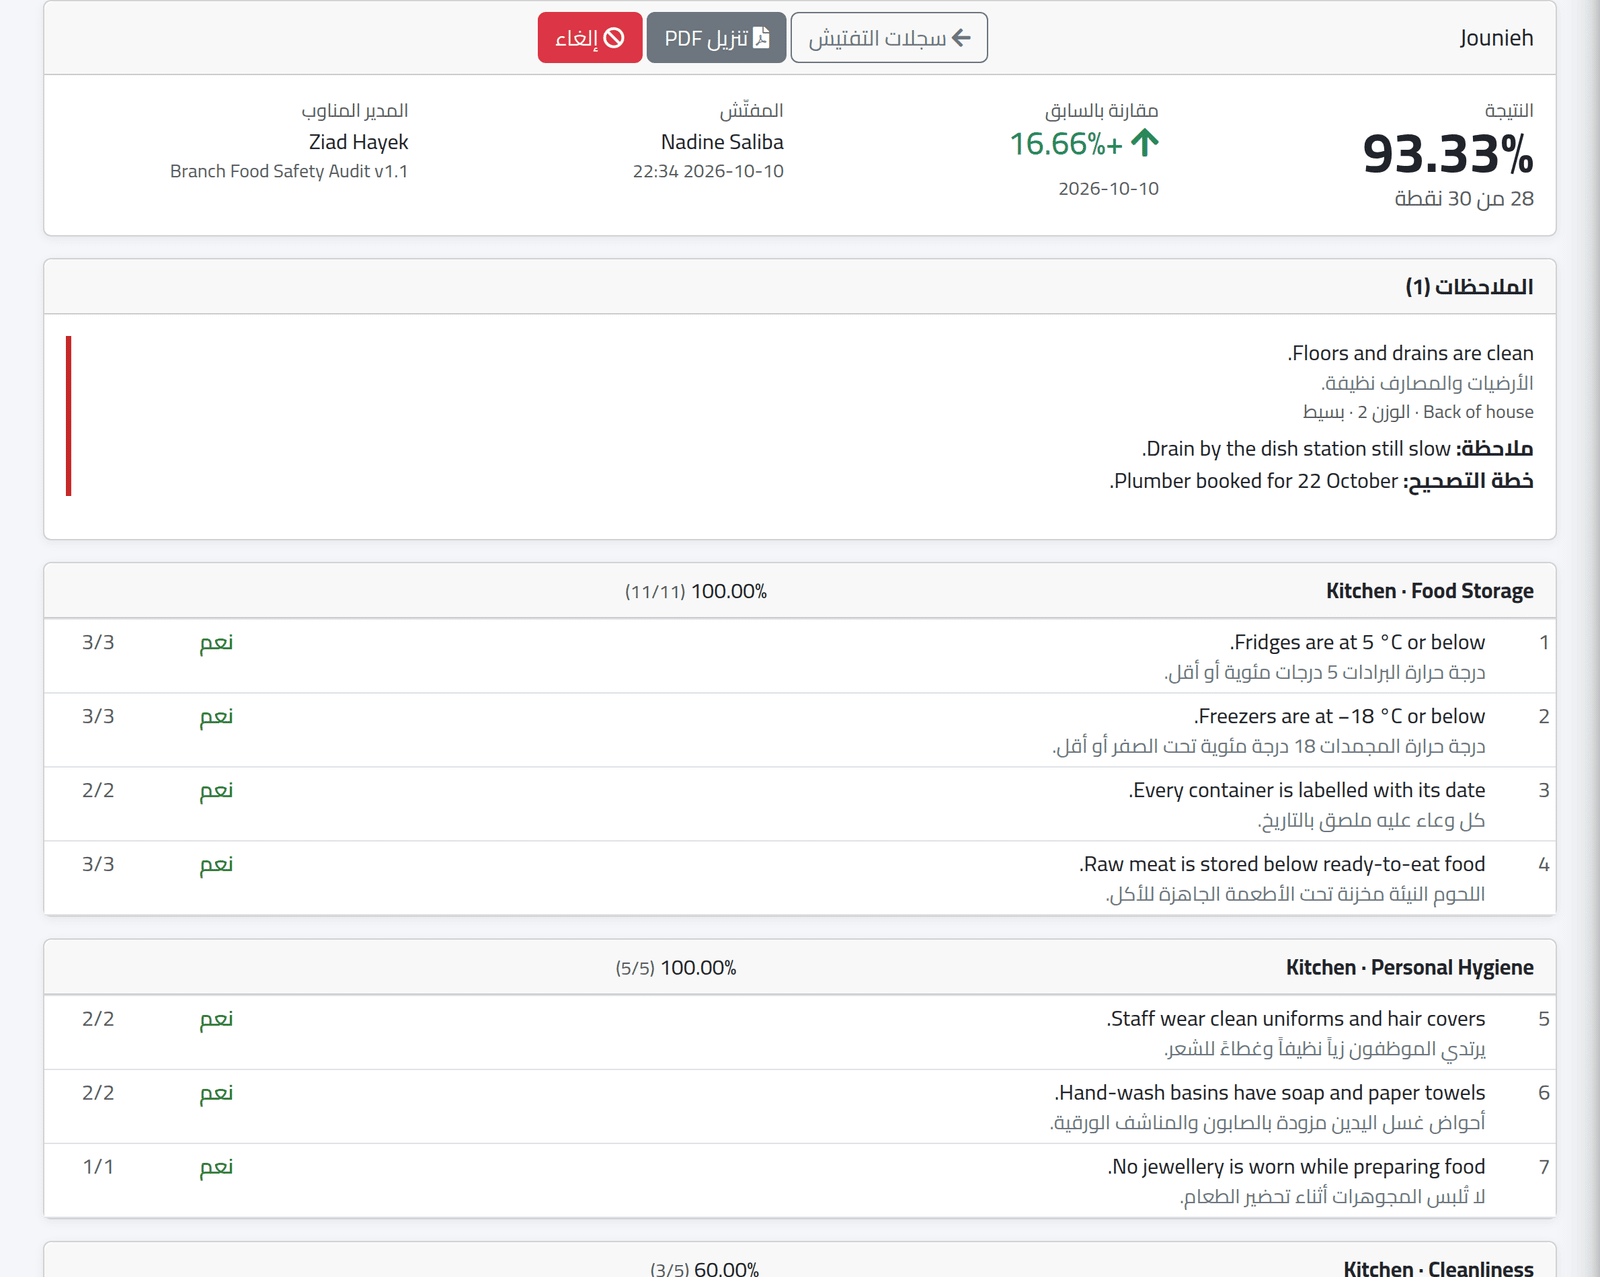This screenshot has width=1600, height=1277.
Task: Select the Kitchen · Food Storage section header
Action: point(800,591)
